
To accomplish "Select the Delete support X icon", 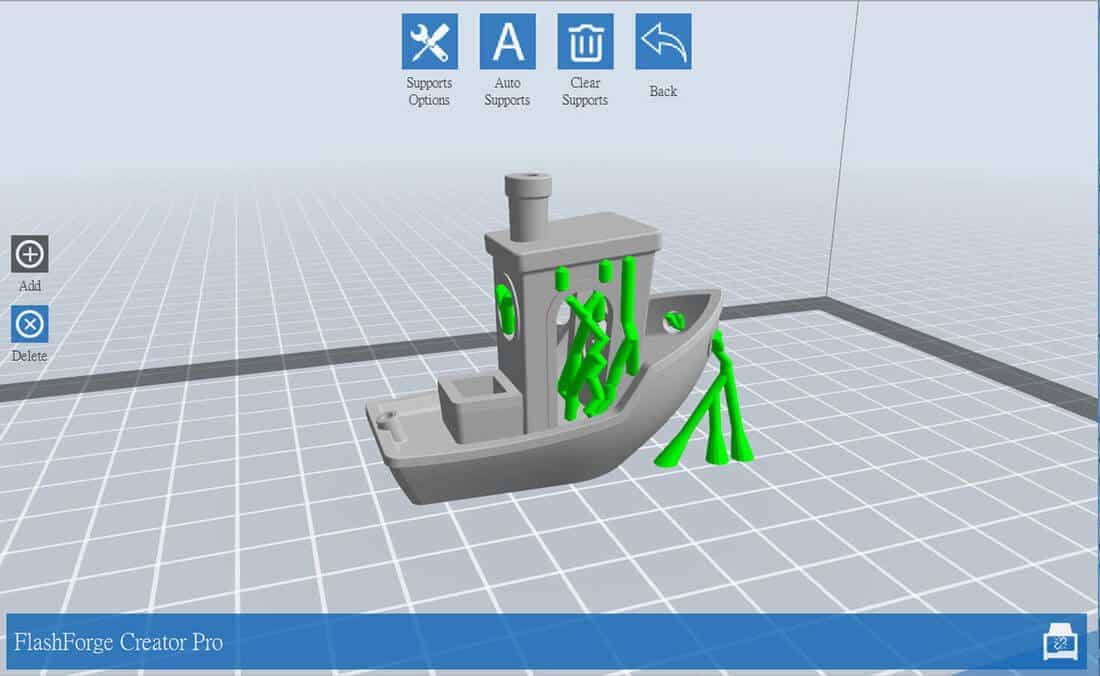I will click(x=29, y=324).
